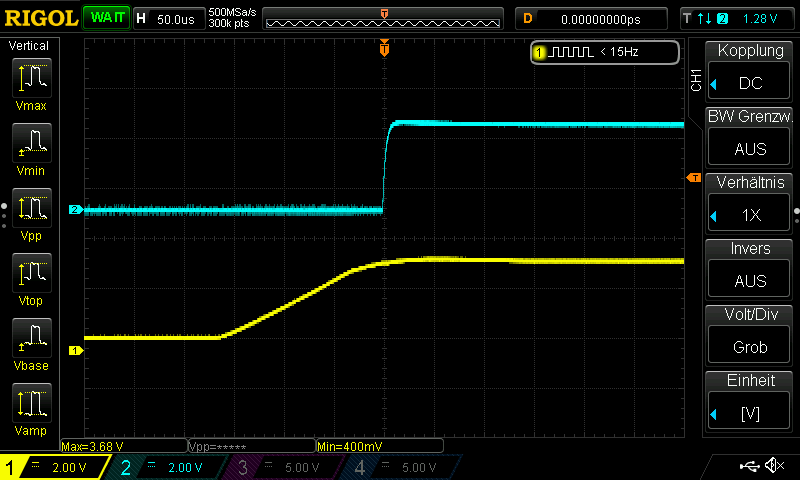The width and height of the screenshot is (800, 480).
Task: Click the USB connection status icon
Action: 749,465
